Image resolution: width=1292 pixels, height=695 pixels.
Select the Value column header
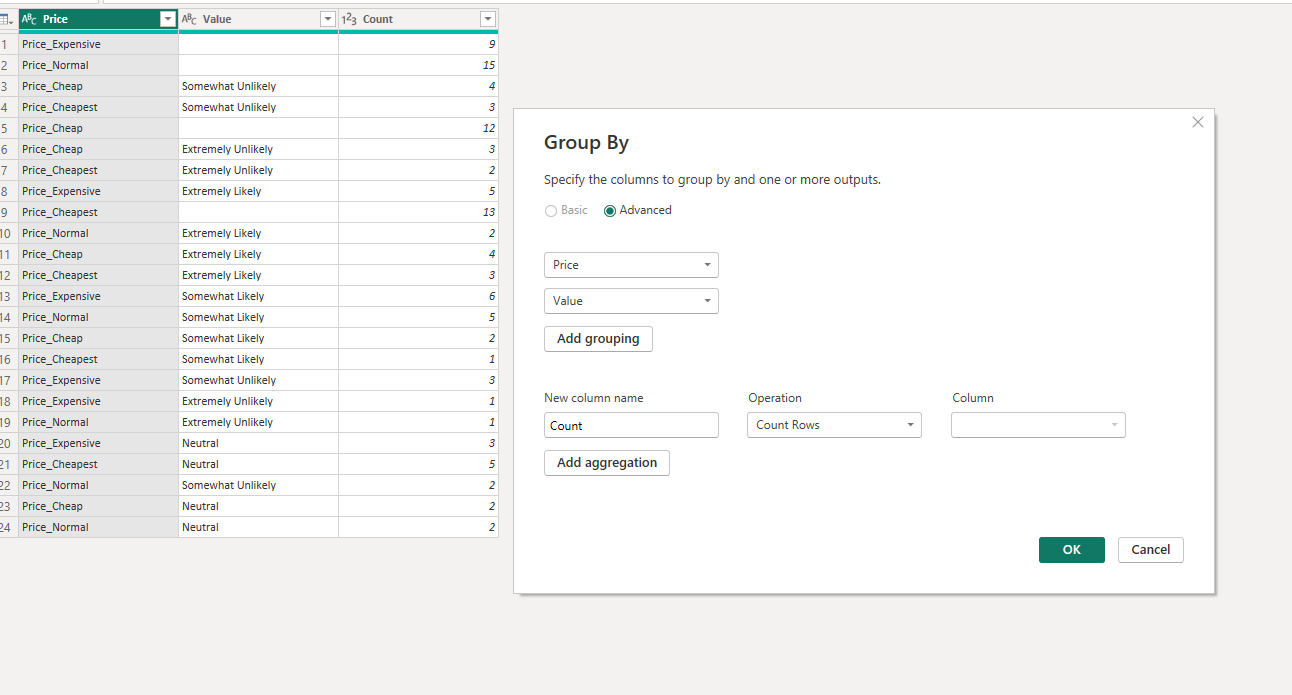[258, 19]
